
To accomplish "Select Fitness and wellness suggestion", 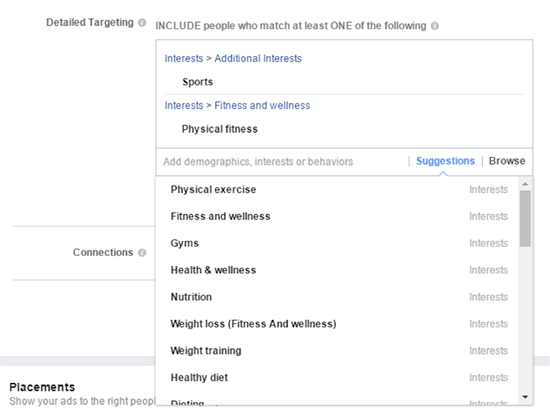I will click(x=338, y=216).
